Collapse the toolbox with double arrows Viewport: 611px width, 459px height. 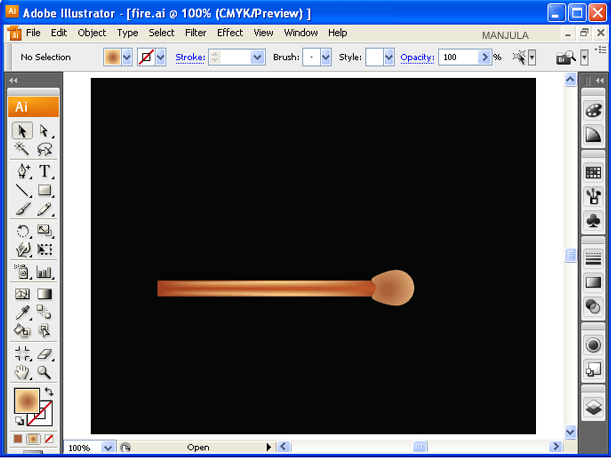tap(13, 80)
